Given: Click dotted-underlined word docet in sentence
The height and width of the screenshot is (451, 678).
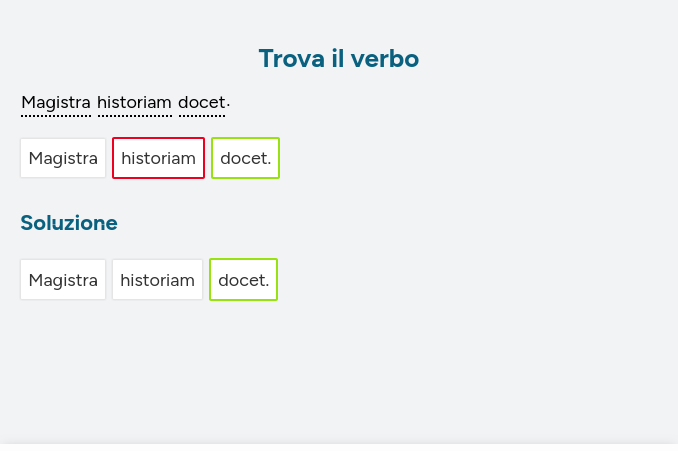Looking at the screenshot, I should 201,102.
